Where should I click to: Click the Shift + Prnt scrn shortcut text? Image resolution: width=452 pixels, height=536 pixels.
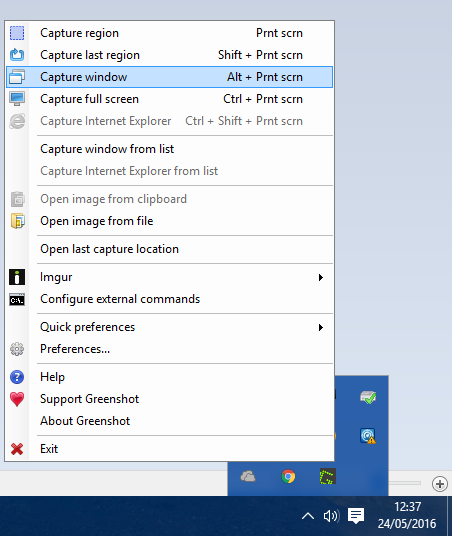(x=261, y=55)
